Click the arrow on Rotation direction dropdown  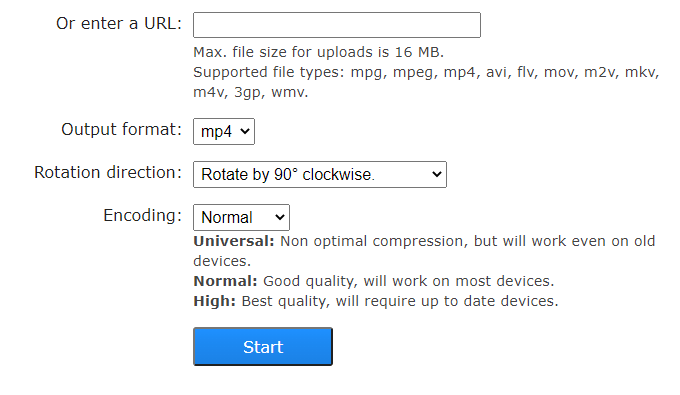[436, 174]
